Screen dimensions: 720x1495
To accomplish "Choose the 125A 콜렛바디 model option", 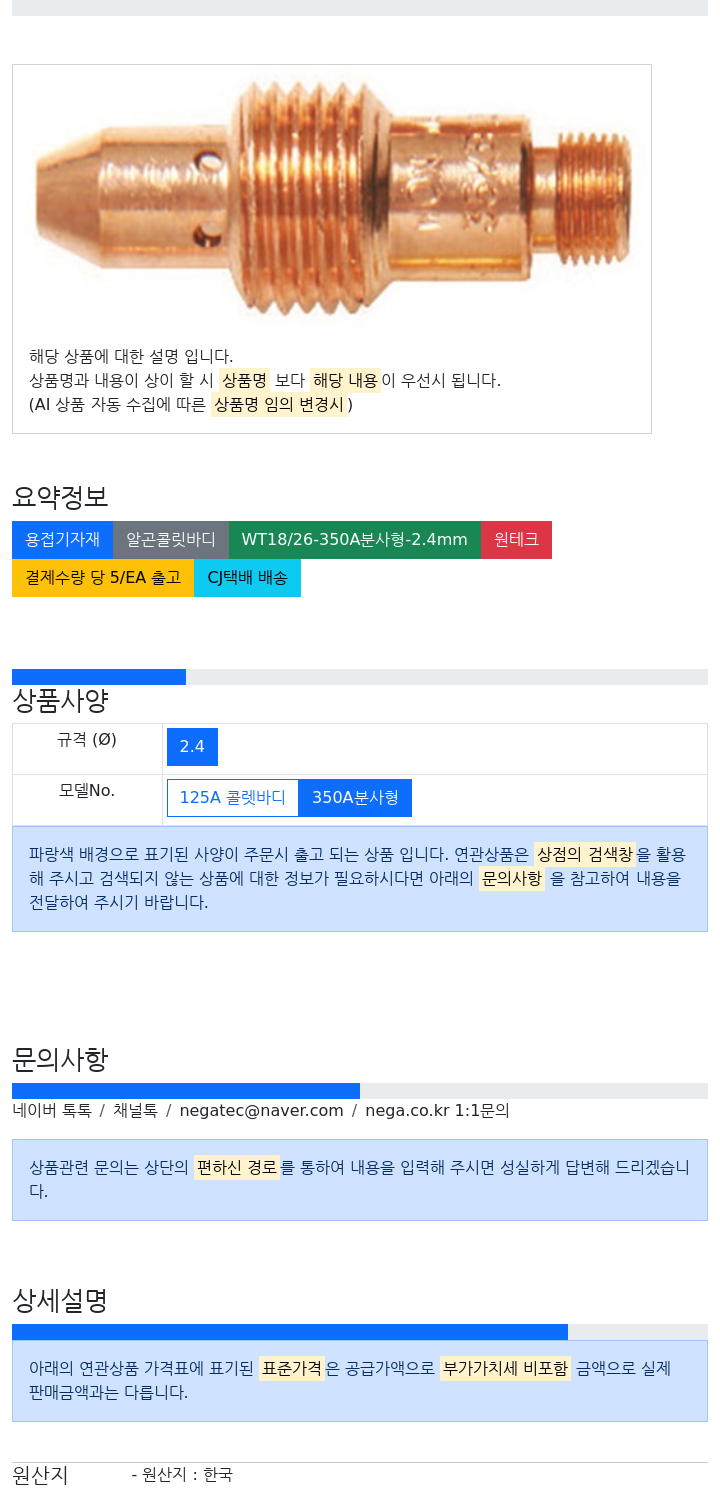I will point(233,798).
